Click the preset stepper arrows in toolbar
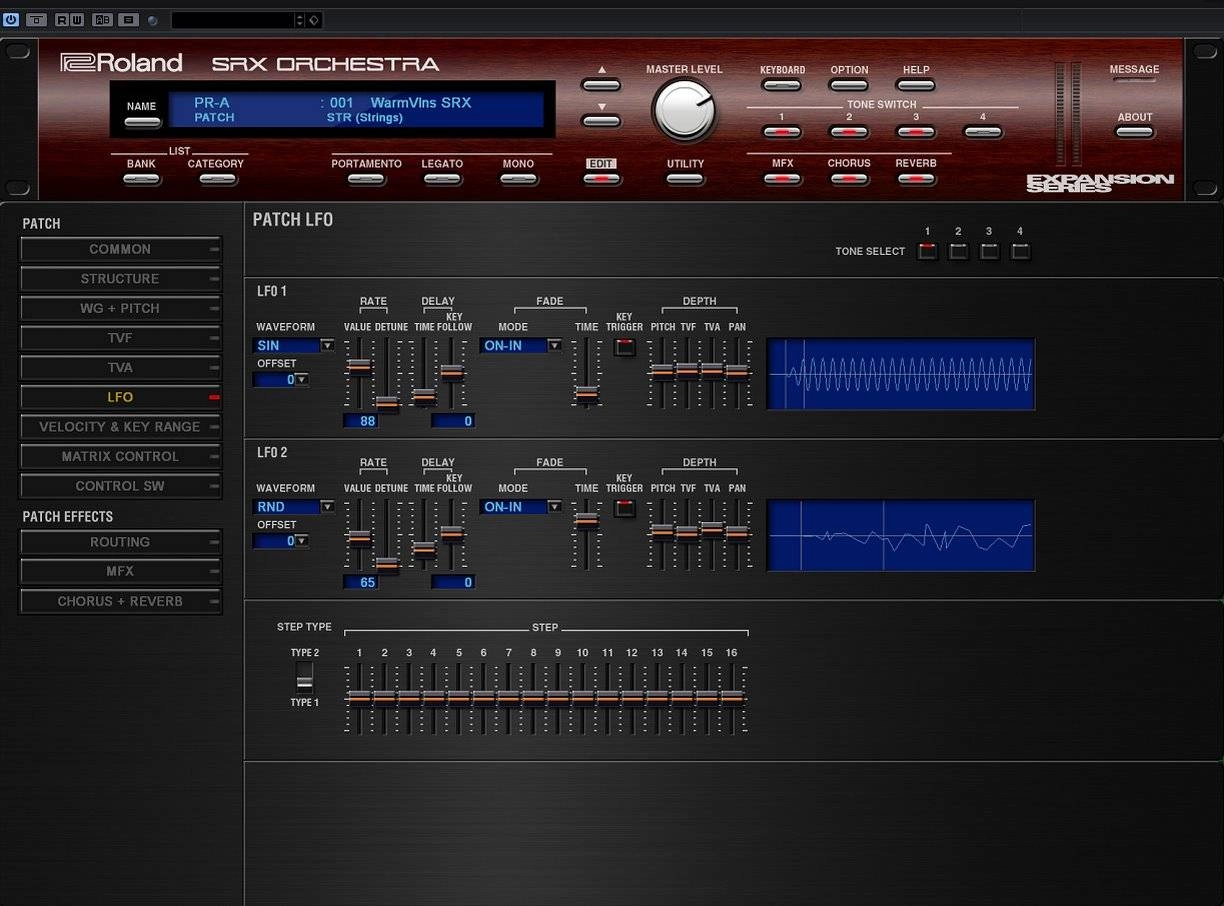 [x=299, y=20]
